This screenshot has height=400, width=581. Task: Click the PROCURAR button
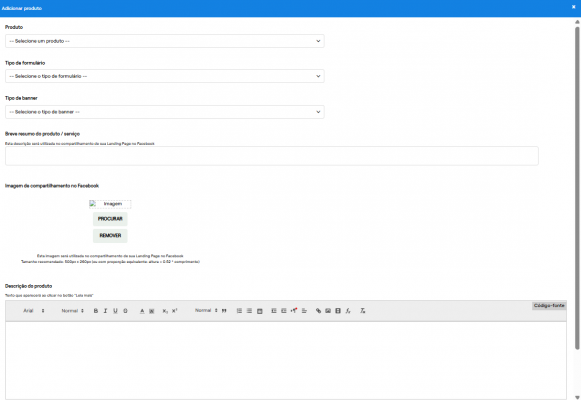click(110, 219)
